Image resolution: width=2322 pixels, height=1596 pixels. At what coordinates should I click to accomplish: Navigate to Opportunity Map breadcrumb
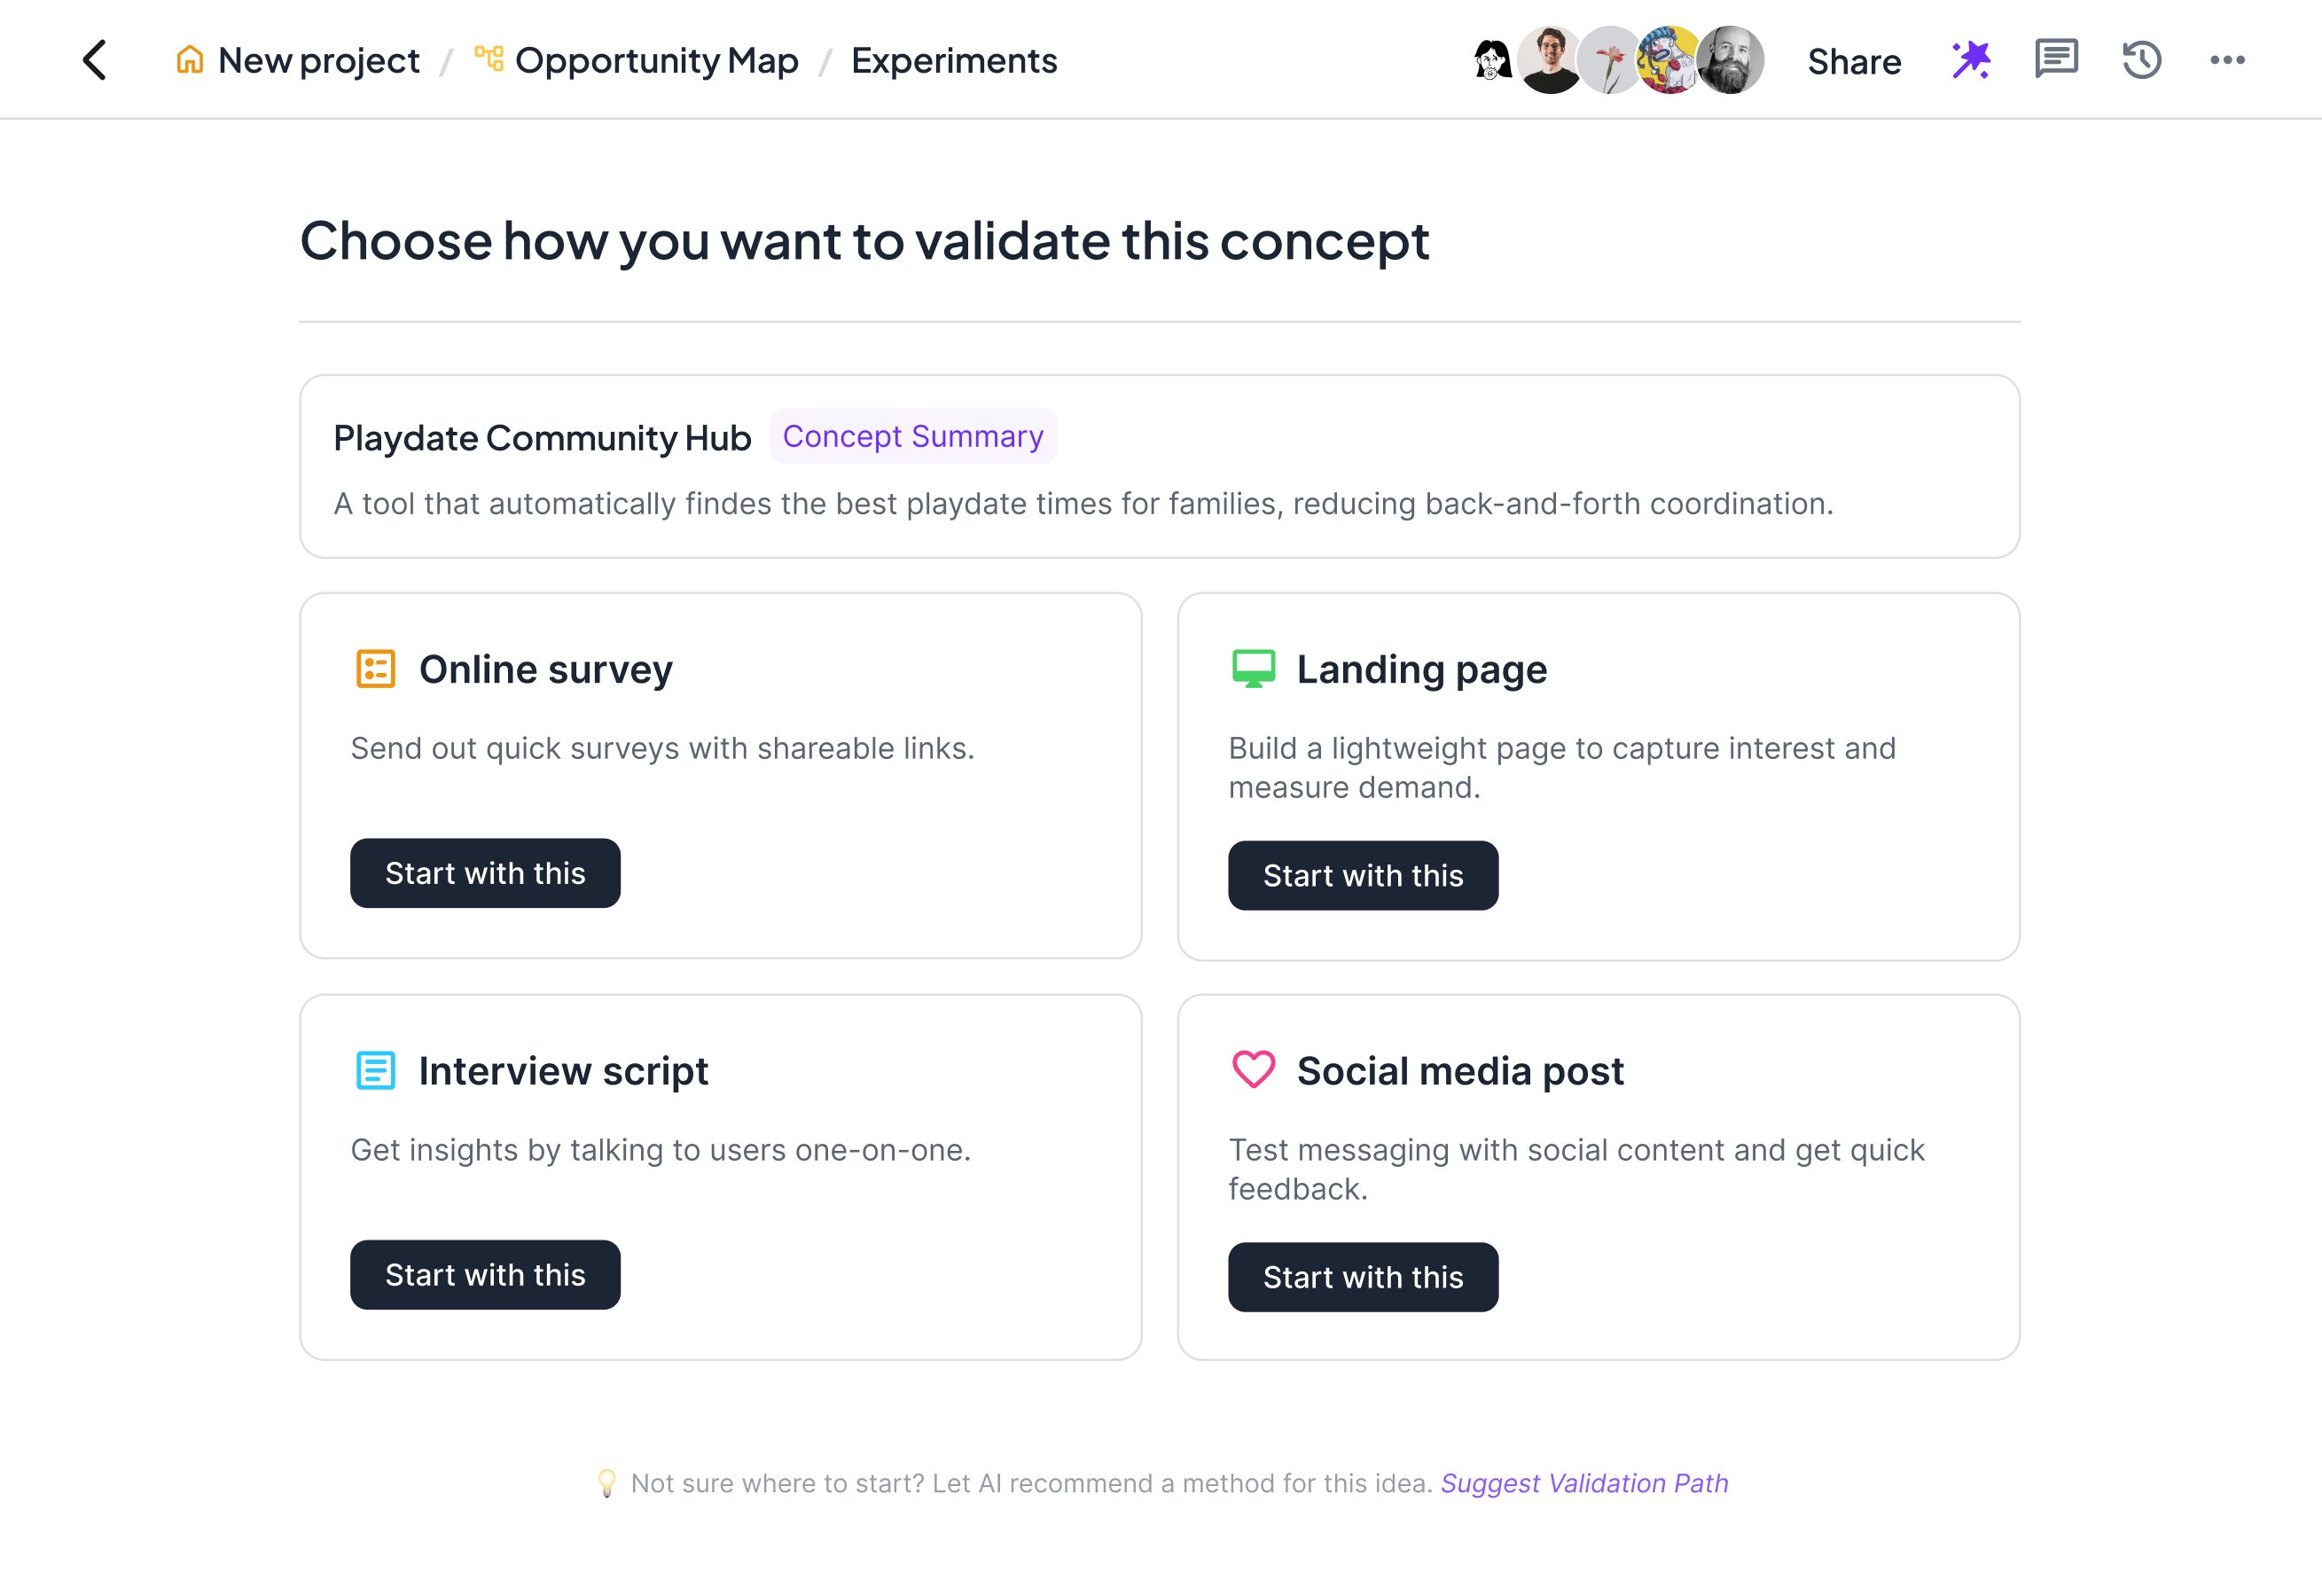point(656,61)
